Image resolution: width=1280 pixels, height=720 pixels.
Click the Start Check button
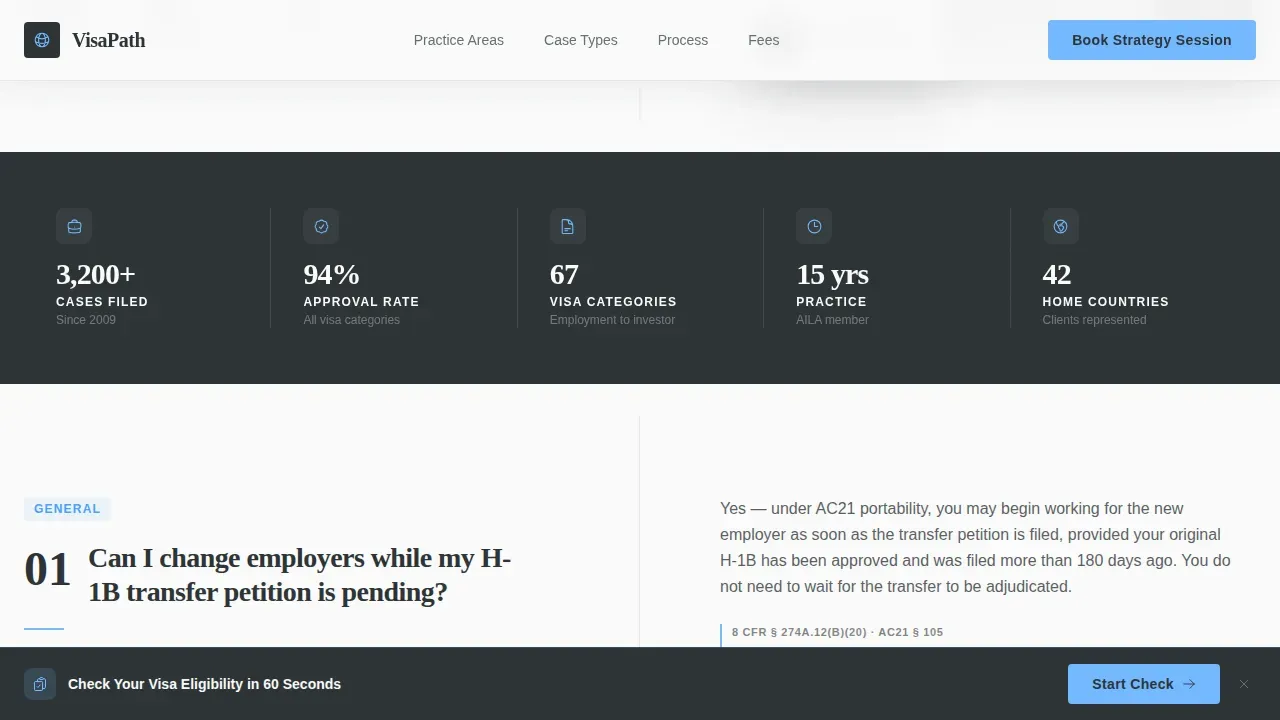tap(1144, 684)
